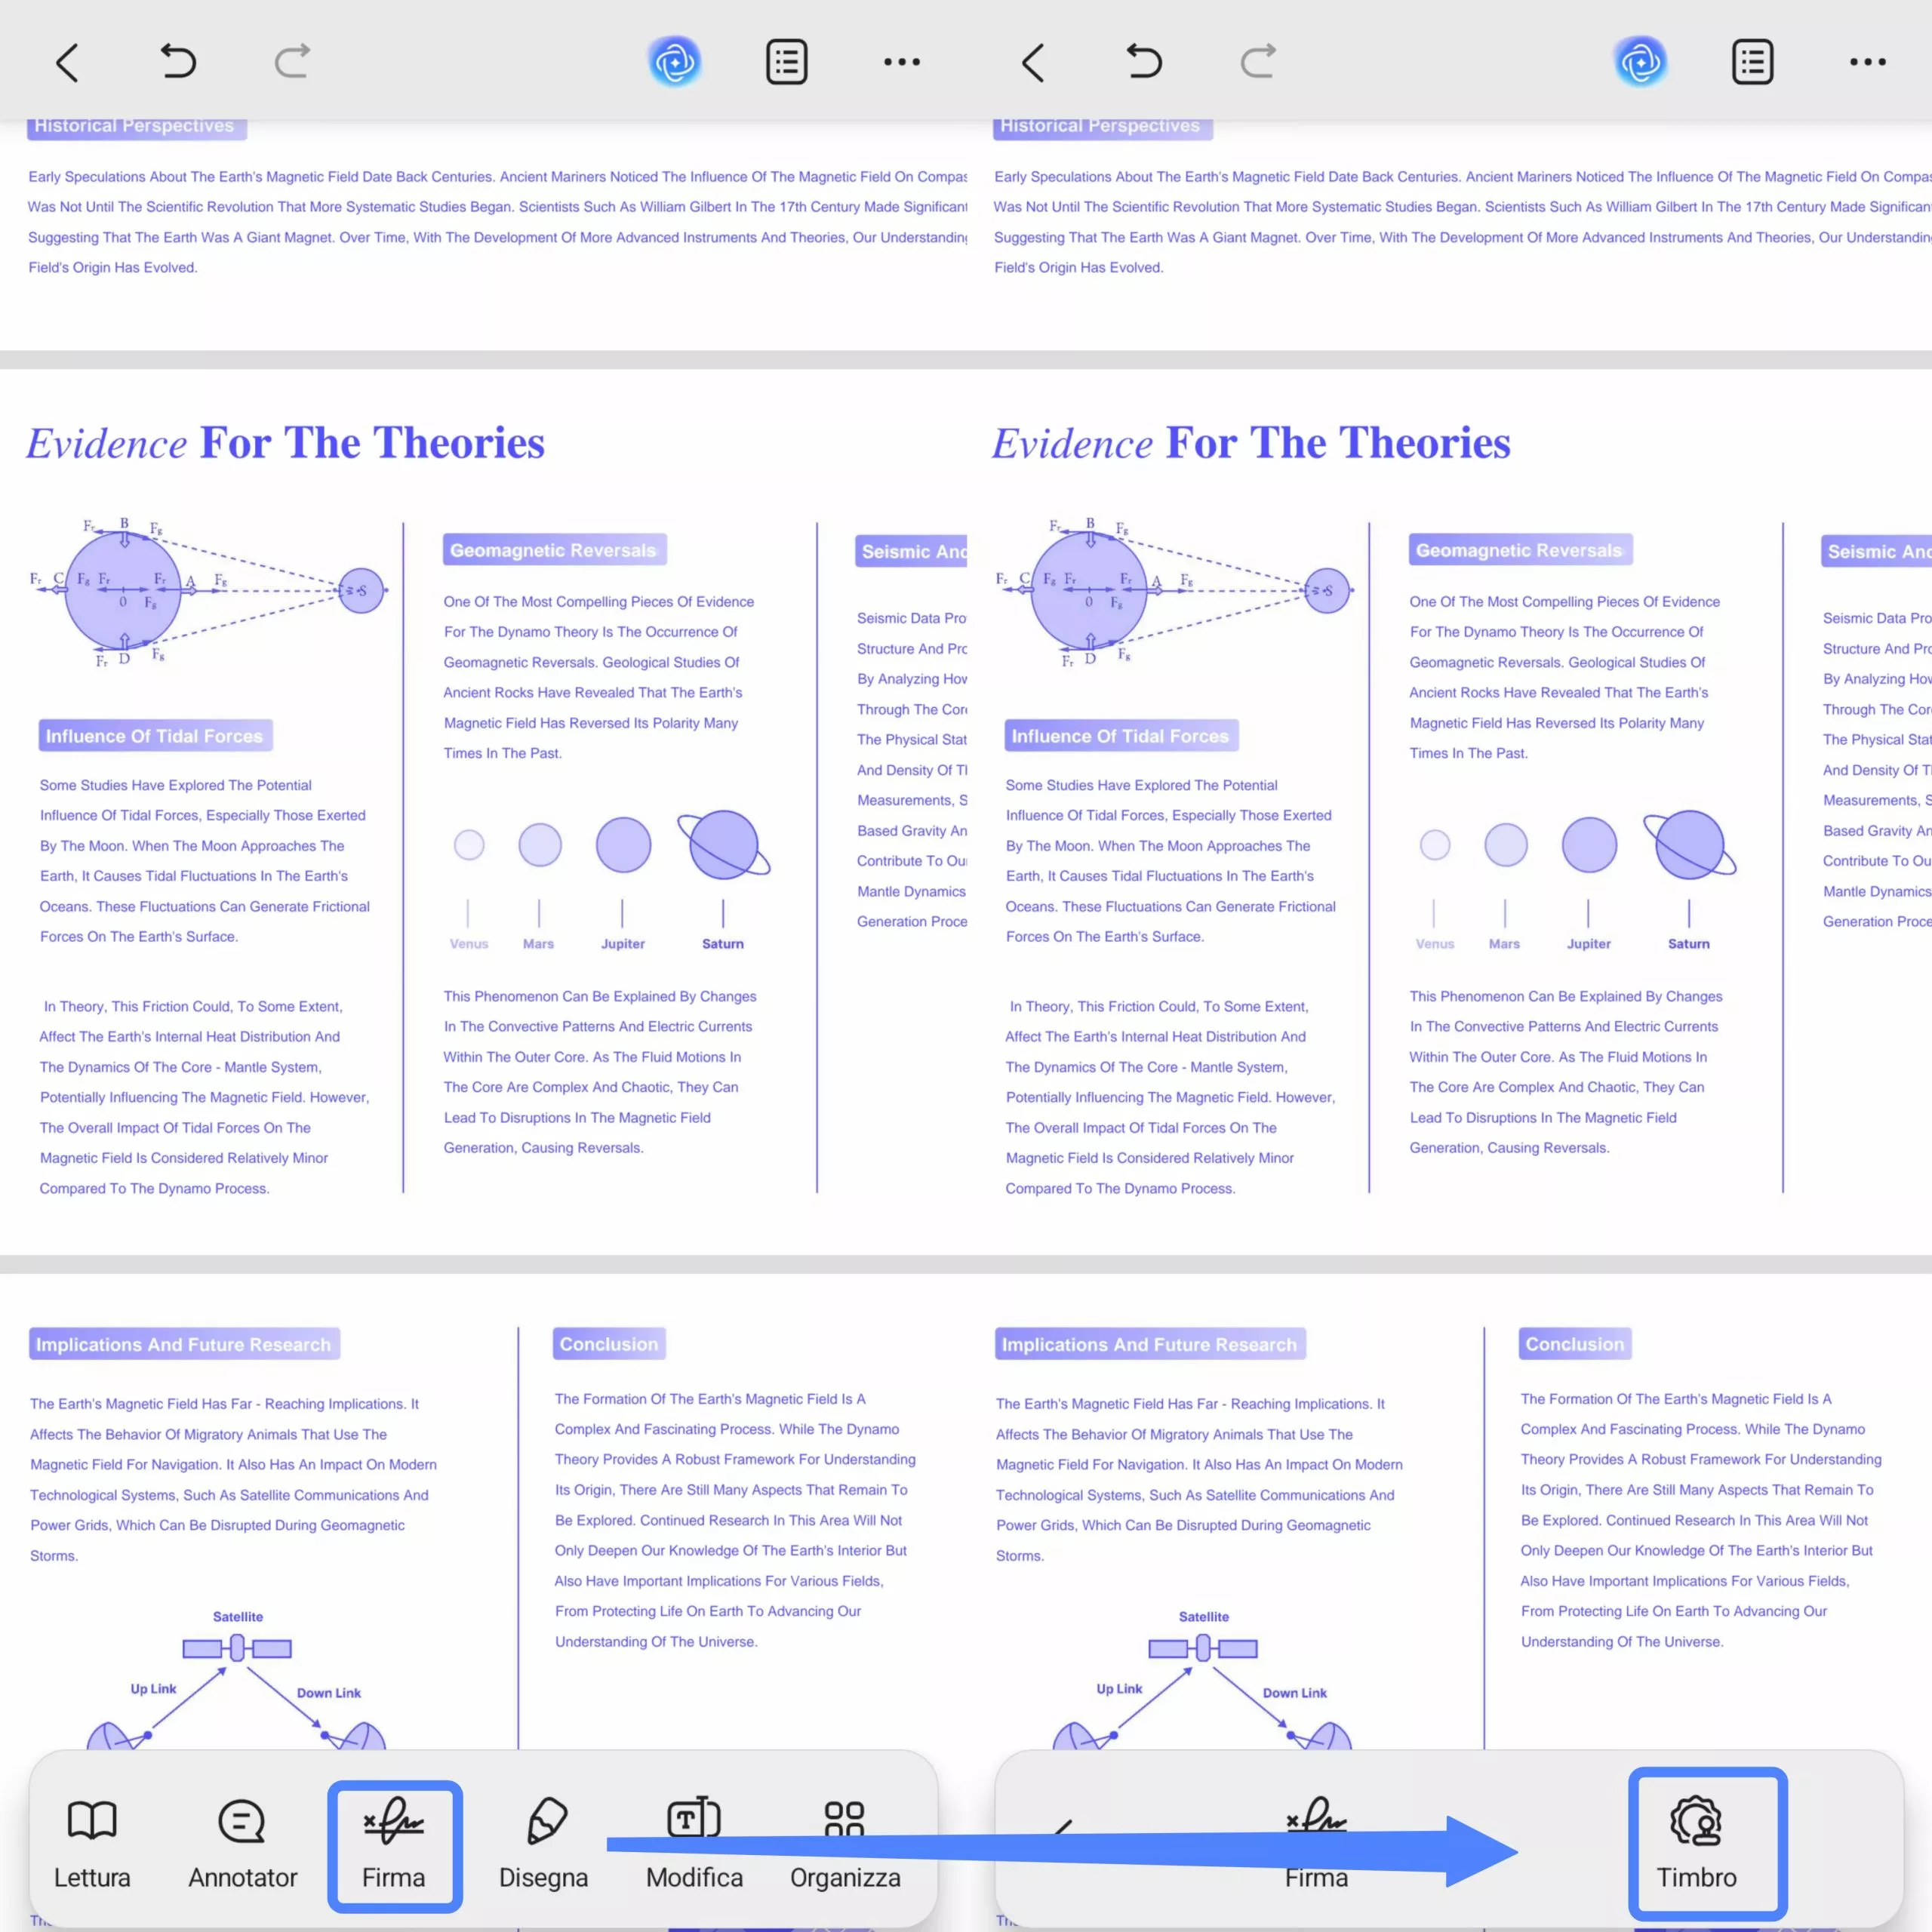
Task: Open the three-dot menu, right panel
Action: coord(1867,62)
